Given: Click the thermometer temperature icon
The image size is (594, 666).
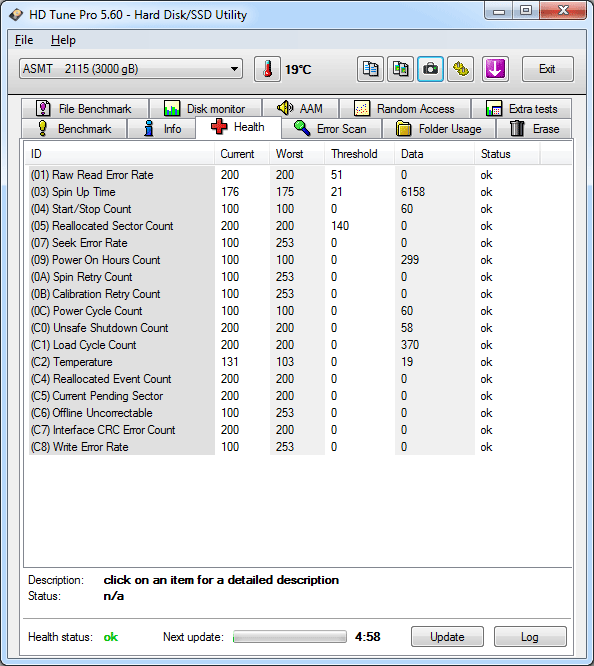Looking at the screenshot, I should click(x=267, y=69).
